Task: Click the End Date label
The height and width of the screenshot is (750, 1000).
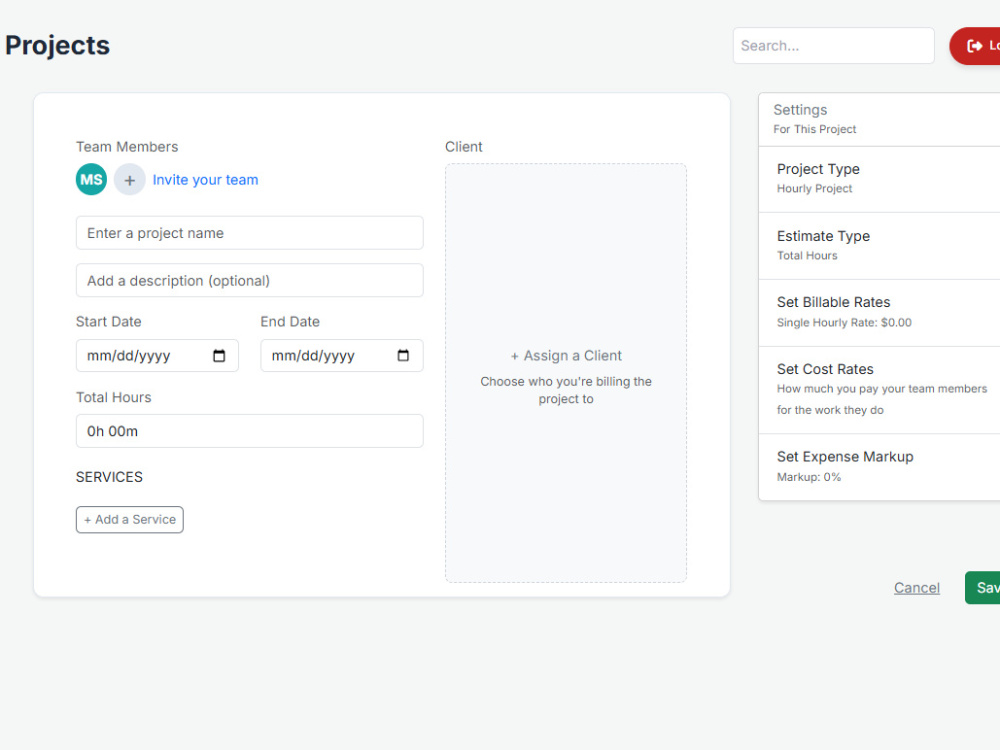Action: (x=290, y=321)
